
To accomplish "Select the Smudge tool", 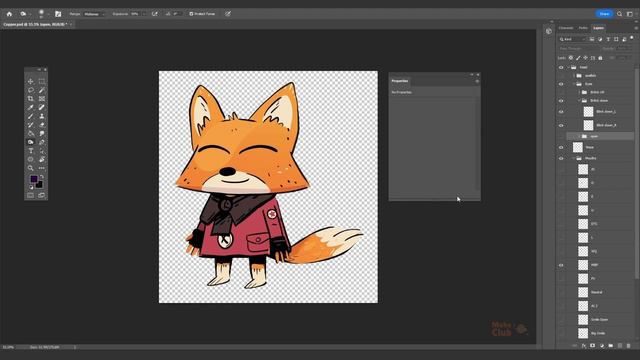I will point(42,133).
